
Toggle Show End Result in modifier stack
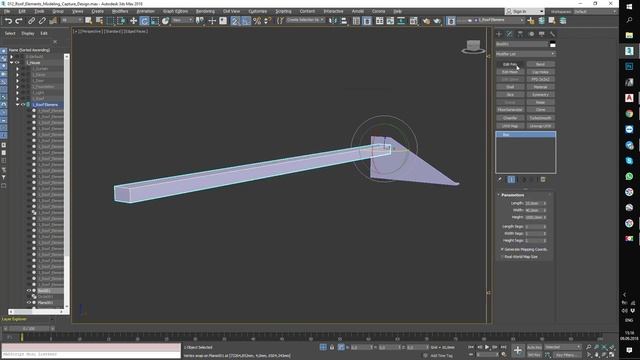pos(511,179)
